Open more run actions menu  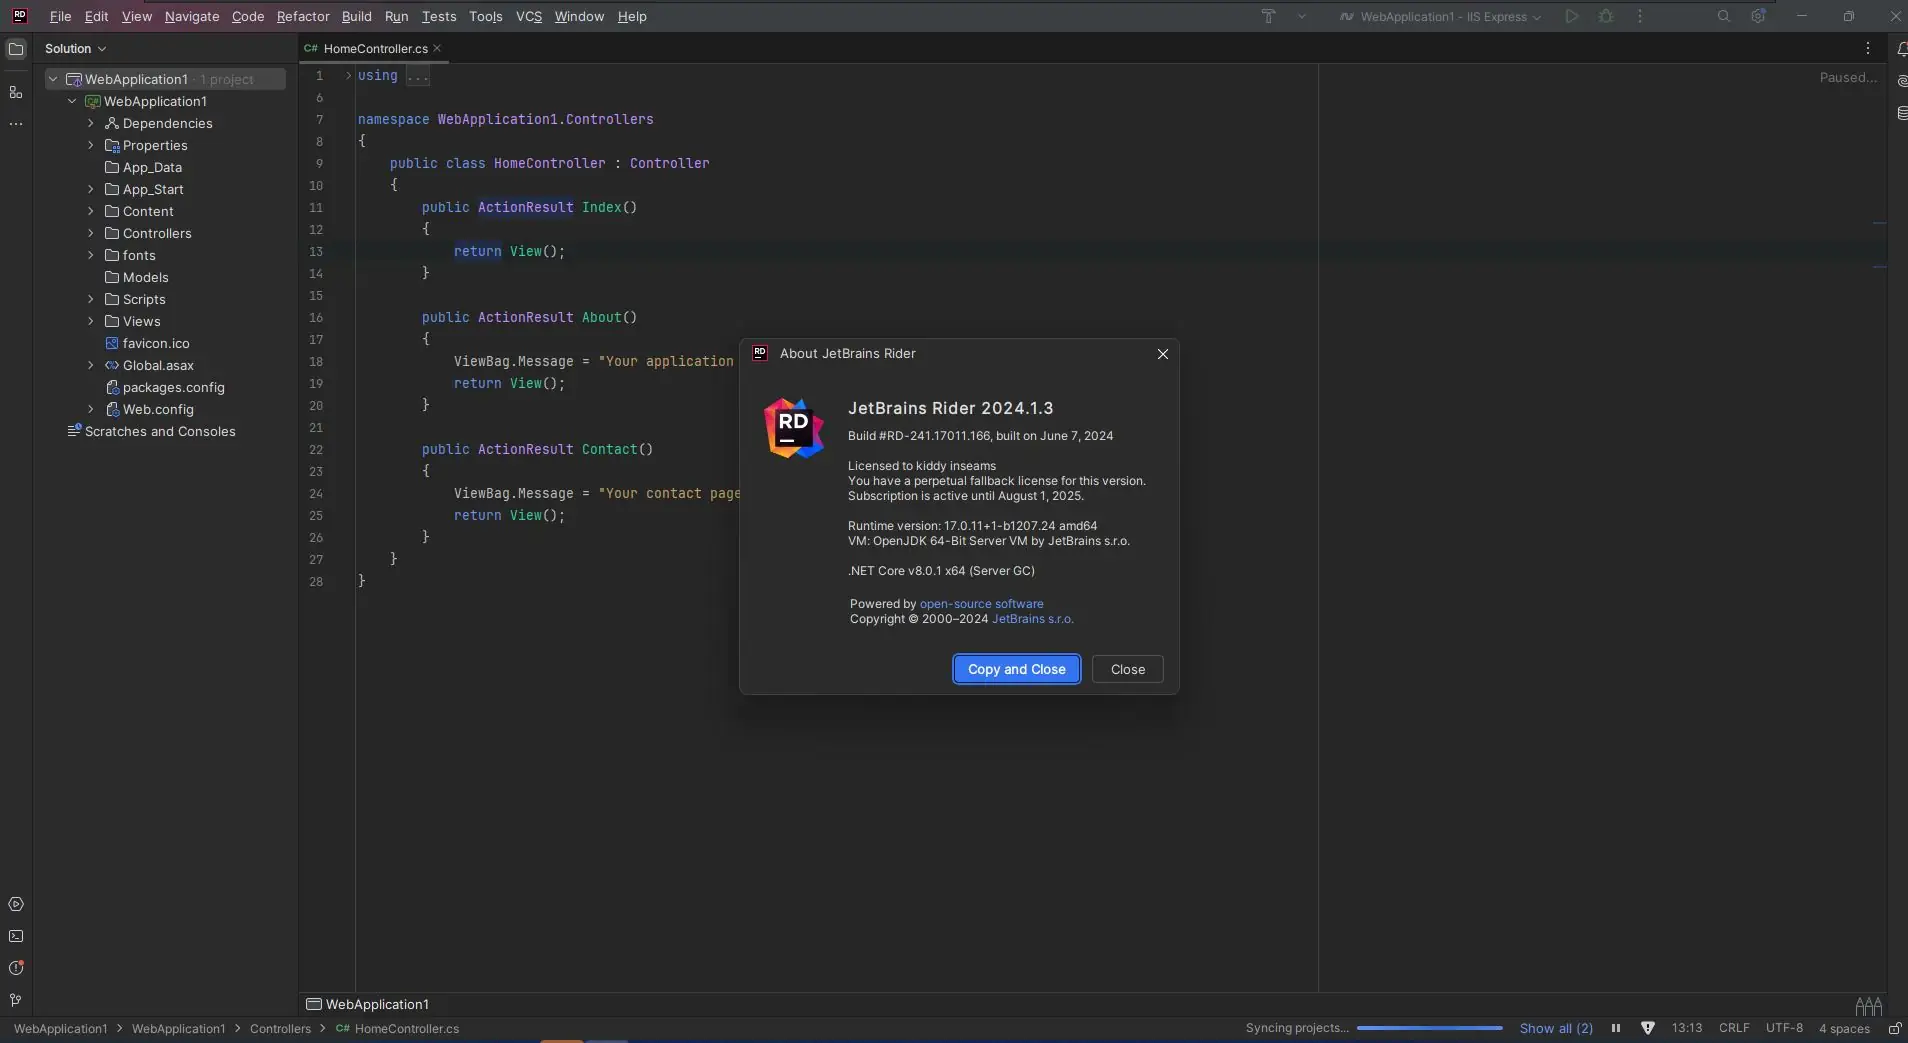pyautogui.click(x=1640, y=16)
